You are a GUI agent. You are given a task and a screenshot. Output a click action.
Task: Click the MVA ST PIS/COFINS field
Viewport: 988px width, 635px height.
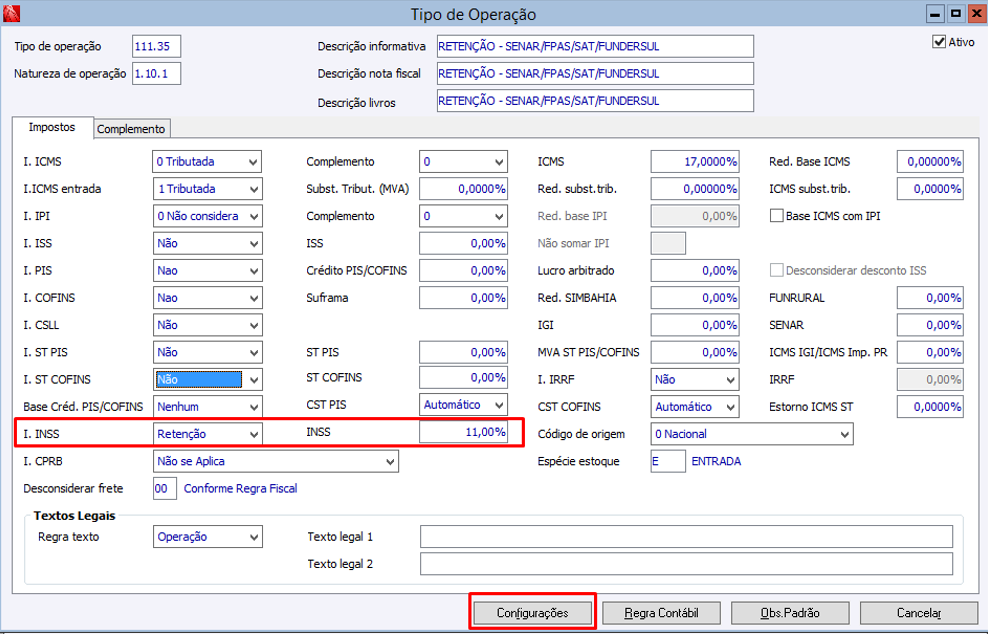[x=694, y=352]
